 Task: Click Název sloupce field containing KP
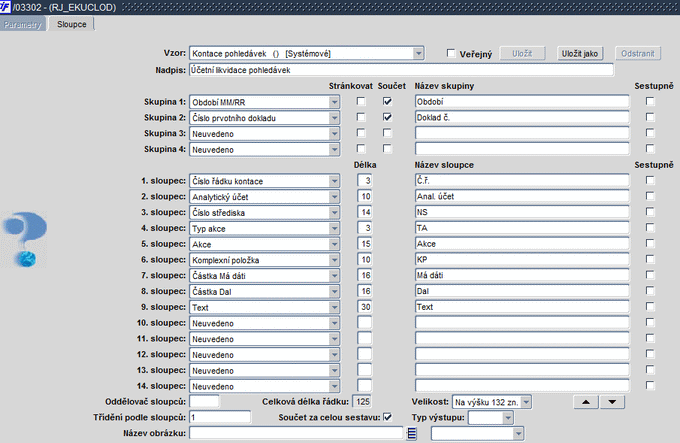pyautogui.click(x=522, y=259)
